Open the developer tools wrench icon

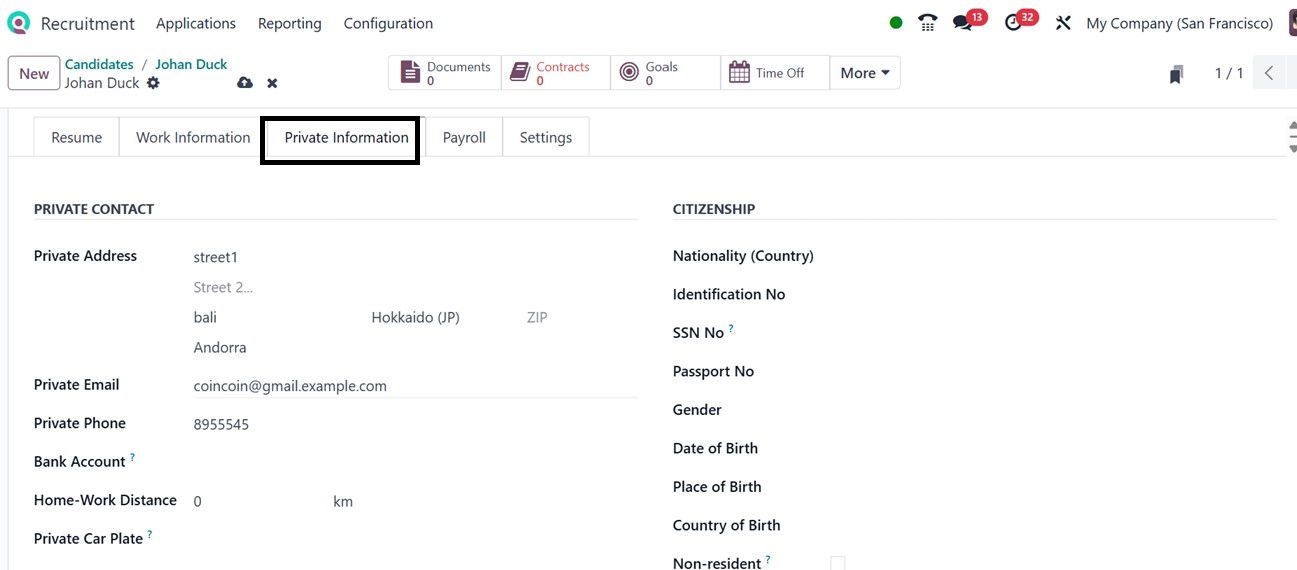[x=1063, y=23]
